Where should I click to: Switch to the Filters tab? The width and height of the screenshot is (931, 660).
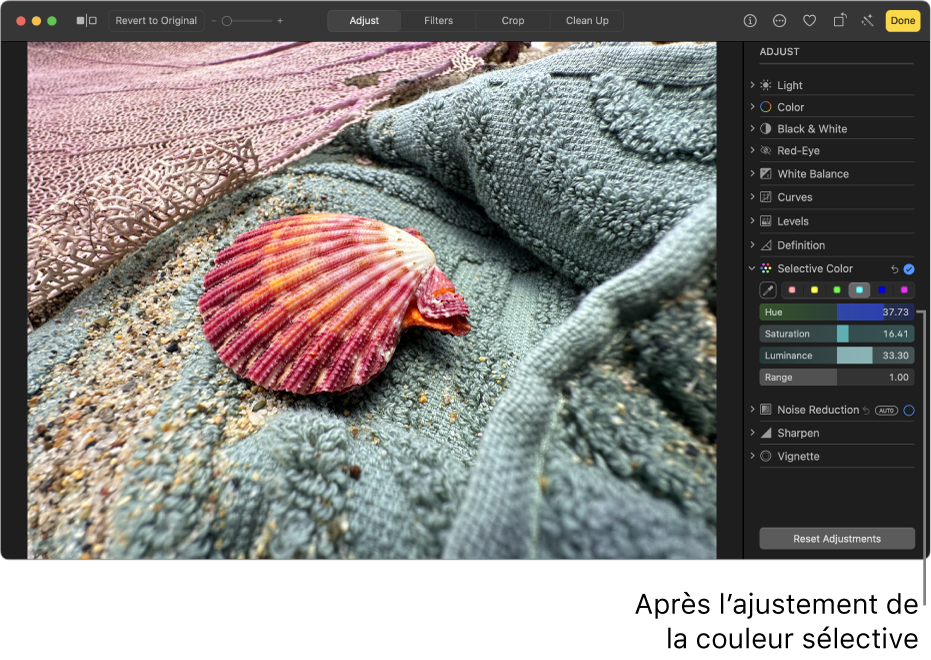[x=438, y=21]
